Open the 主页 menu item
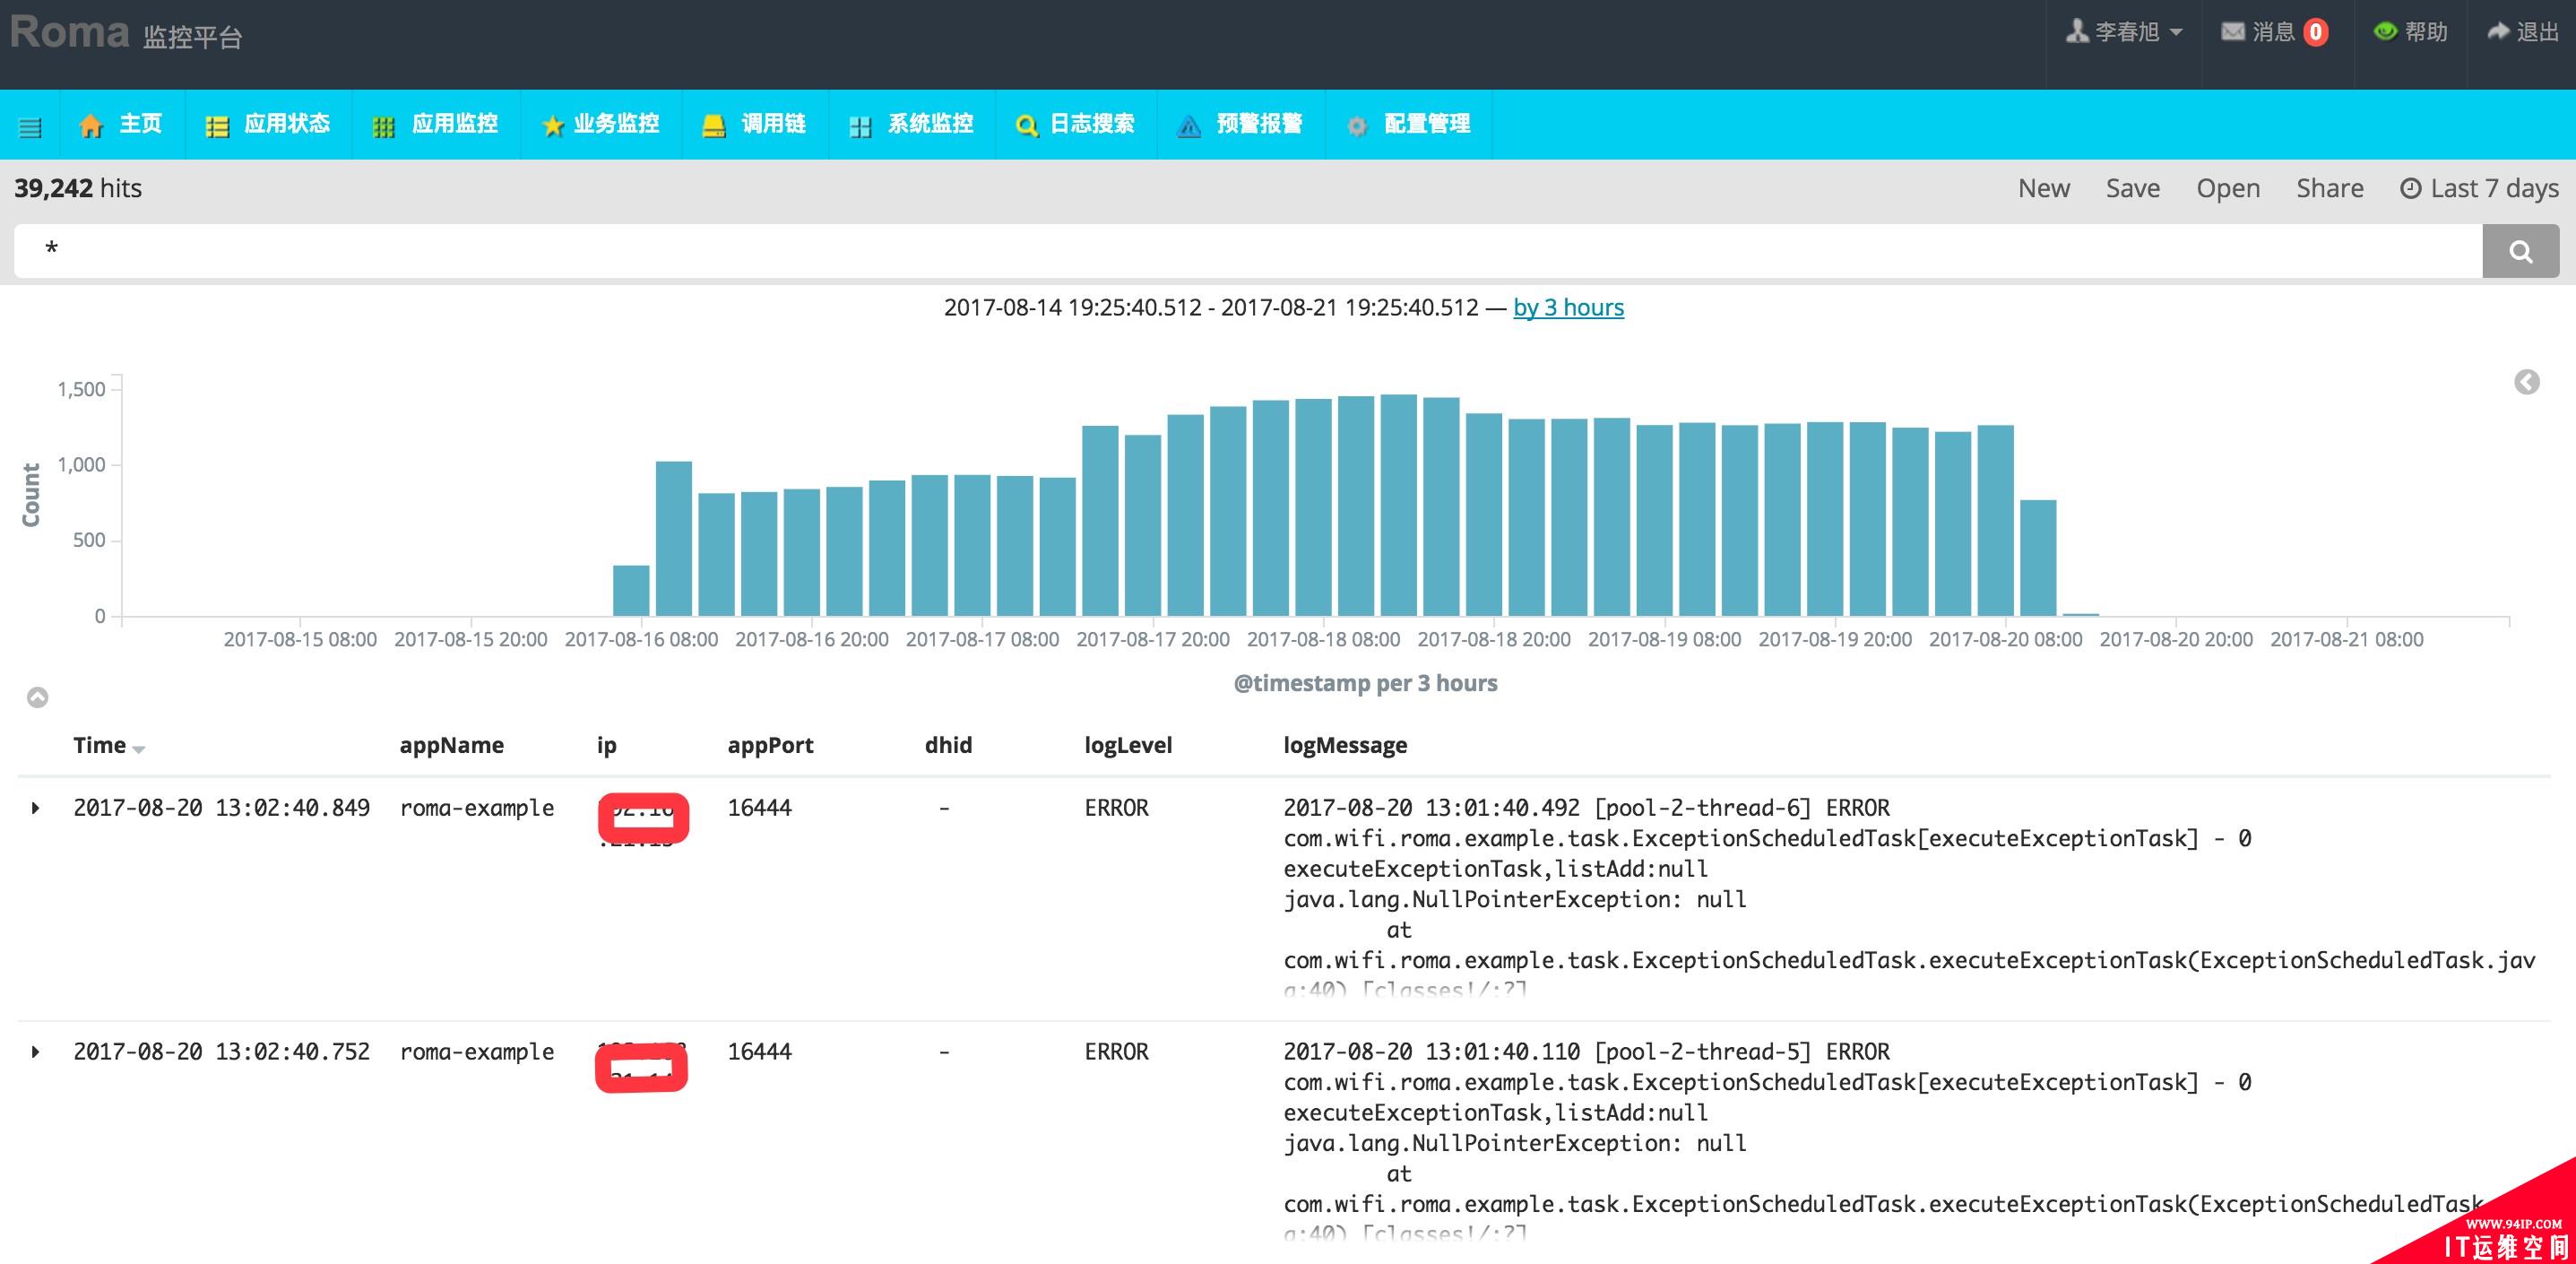The width and height of the screenshot is (2576, 1264). pyautogui.click(x=120, y=124)
